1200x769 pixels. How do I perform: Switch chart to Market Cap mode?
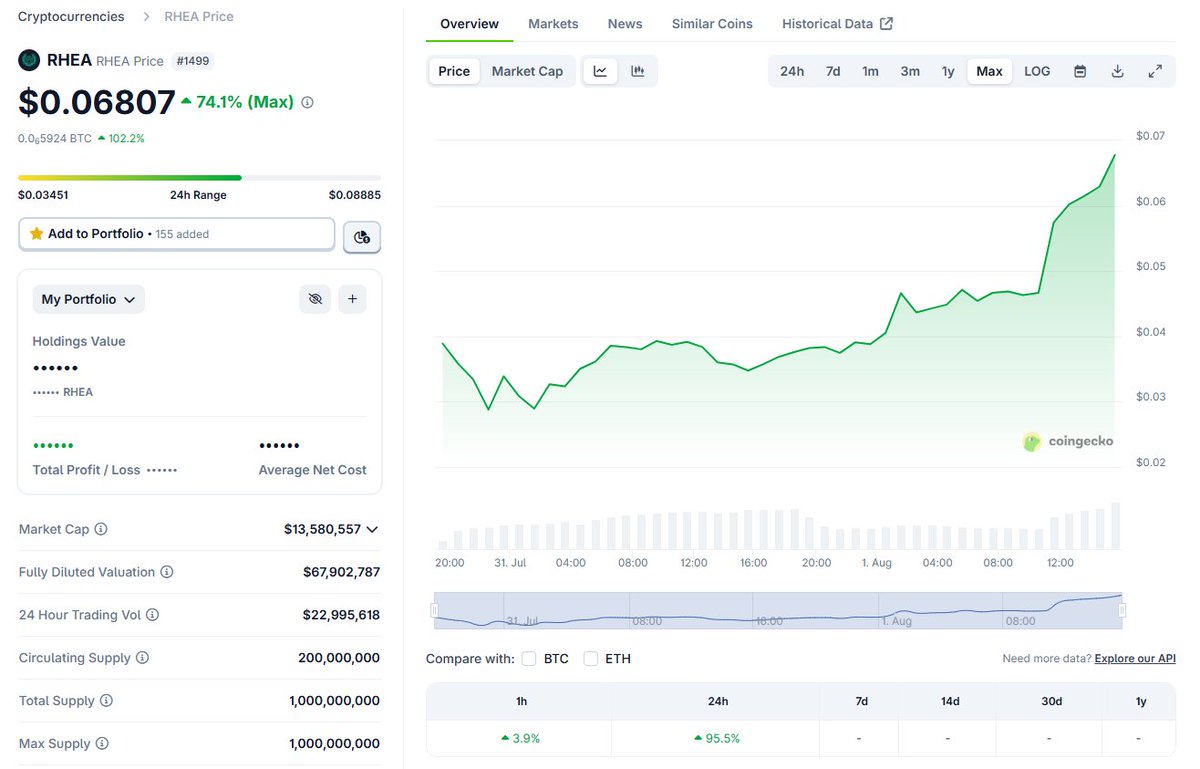527,71
